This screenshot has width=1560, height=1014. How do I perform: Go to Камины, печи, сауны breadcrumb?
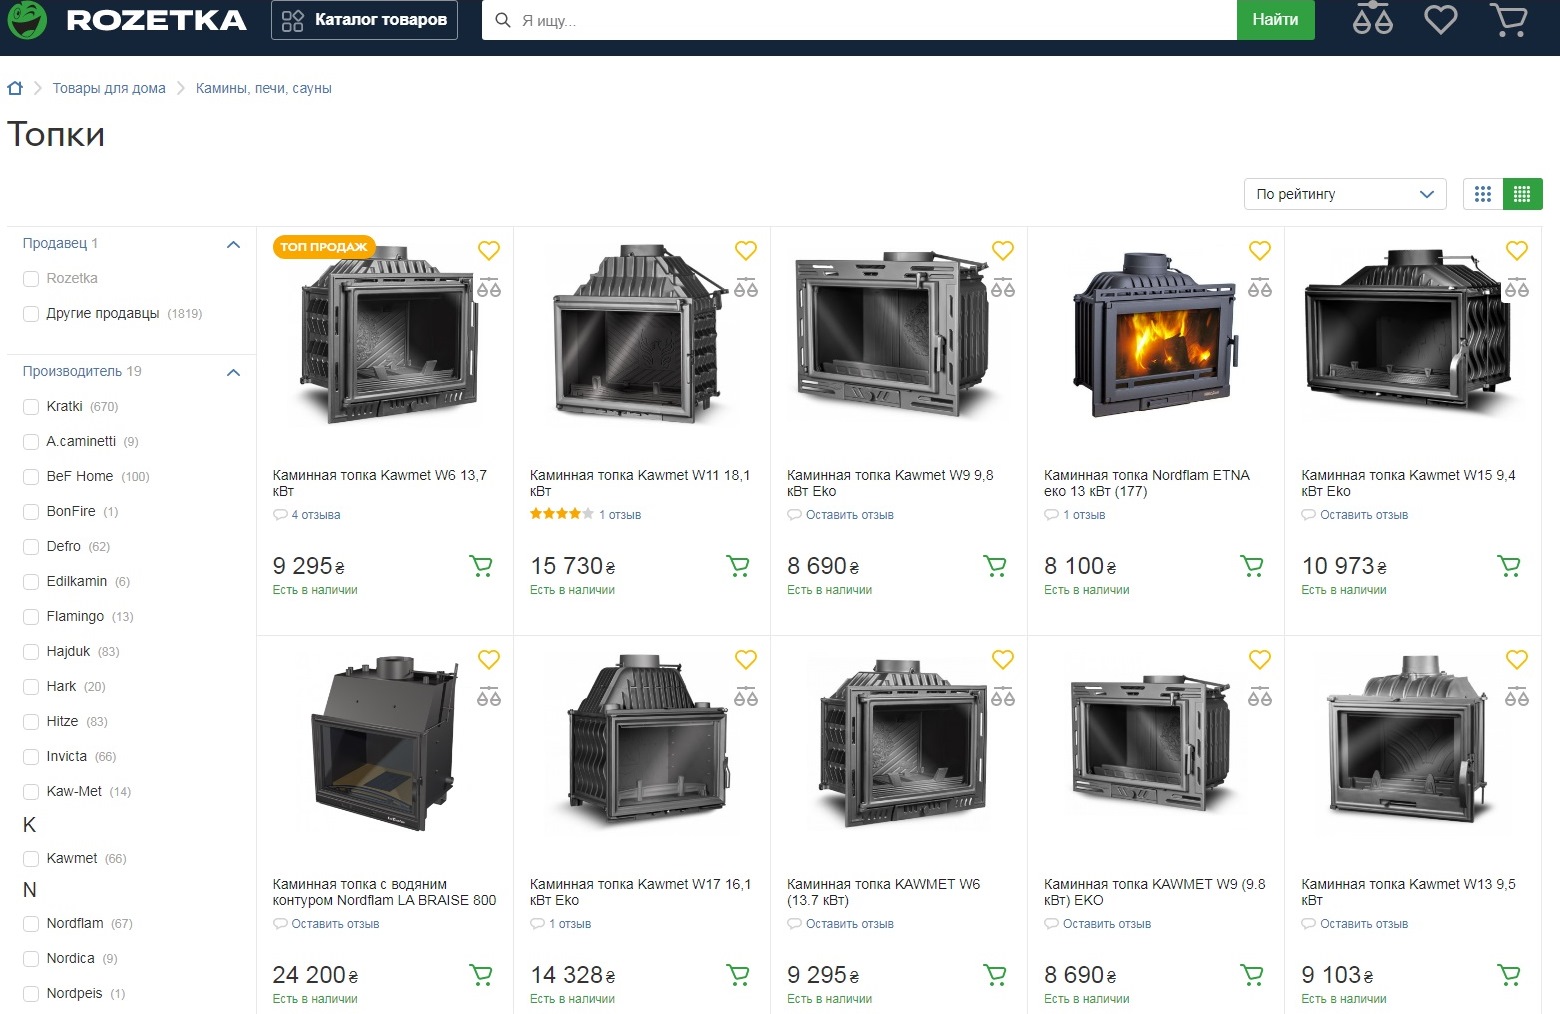264,88
